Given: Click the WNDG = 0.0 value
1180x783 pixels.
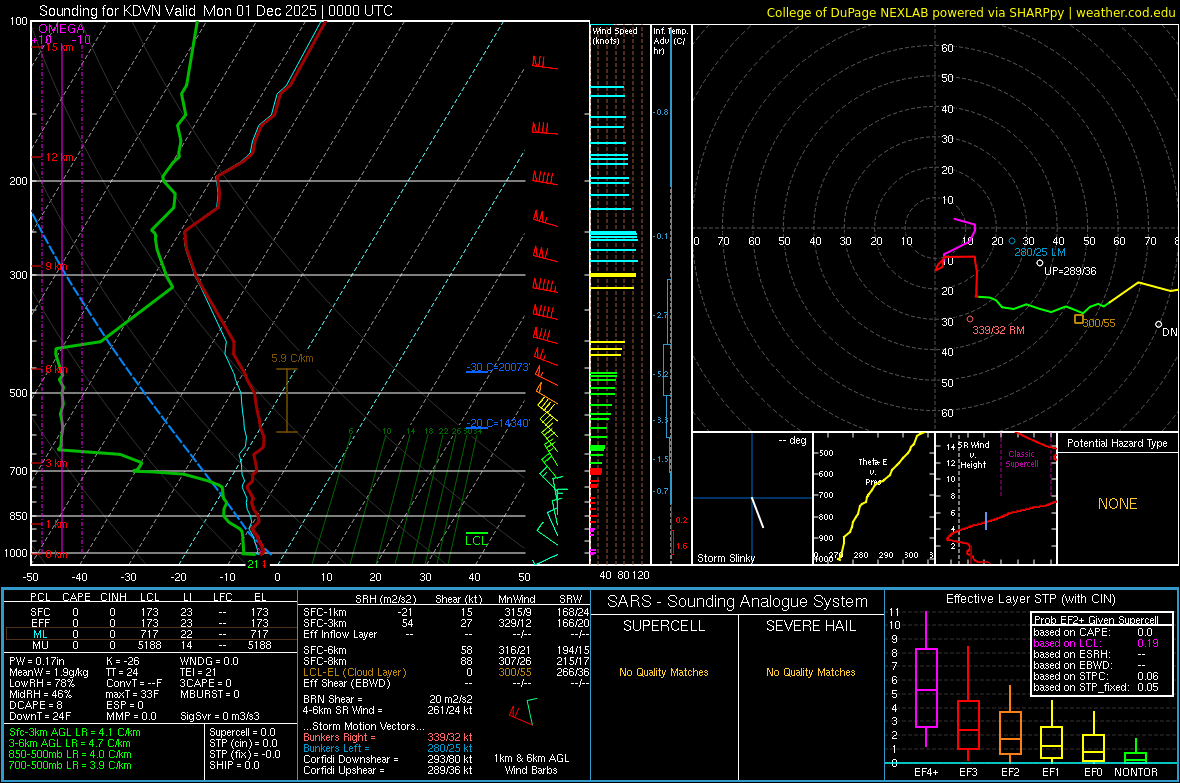Looking at the screenshot, I should [209, 661].
